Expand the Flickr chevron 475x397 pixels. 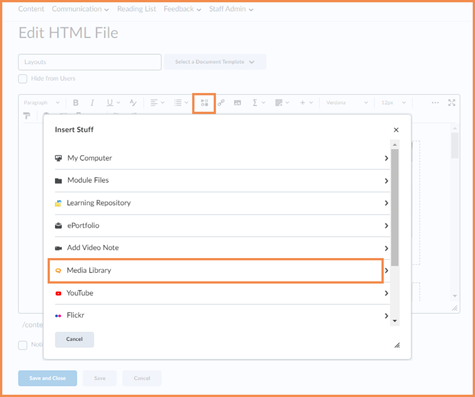coord(386,315)
